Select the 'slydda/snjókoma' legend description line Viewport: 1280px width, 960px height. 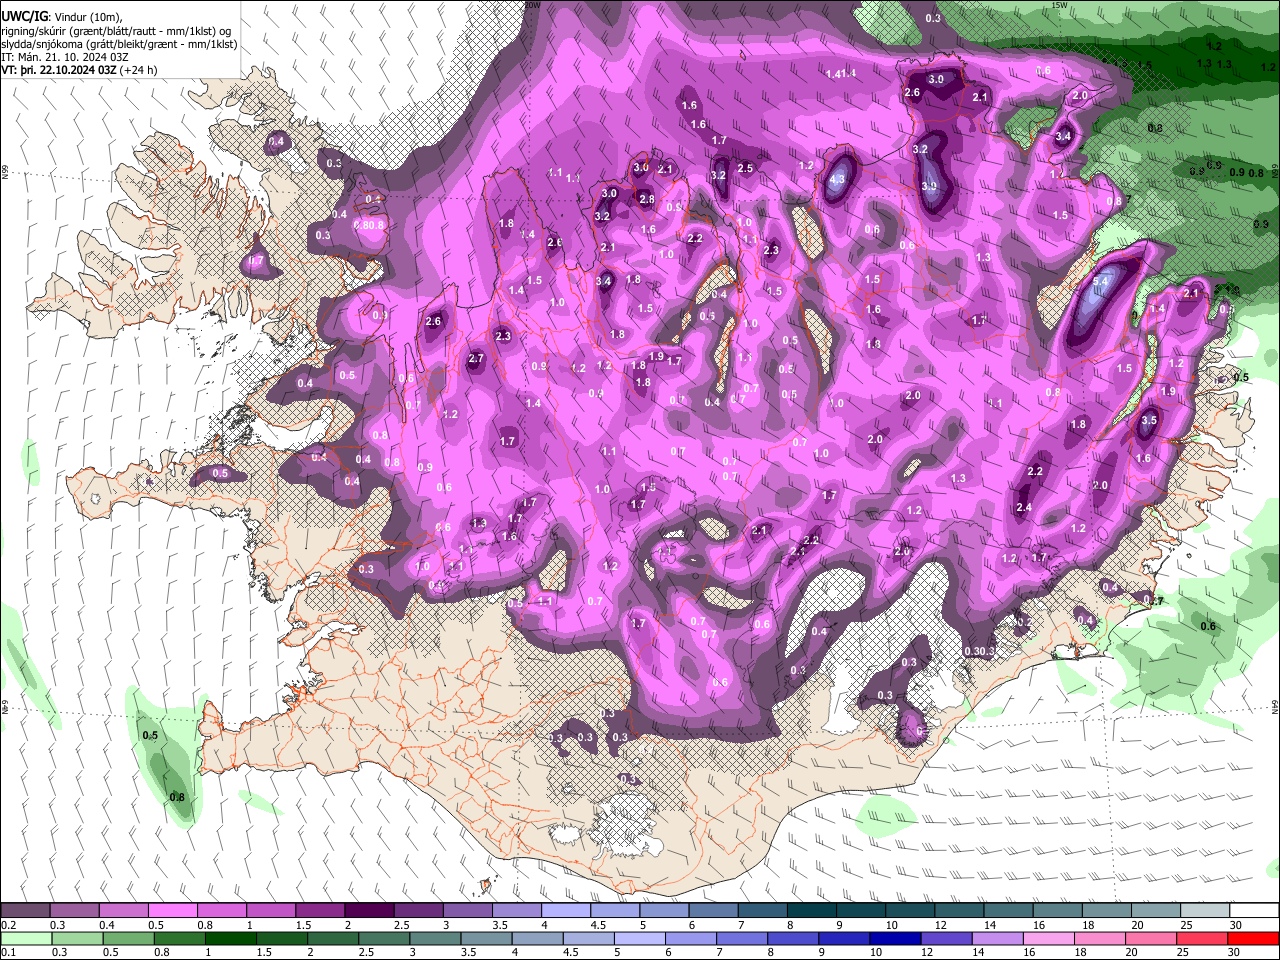tap(119, 44)
